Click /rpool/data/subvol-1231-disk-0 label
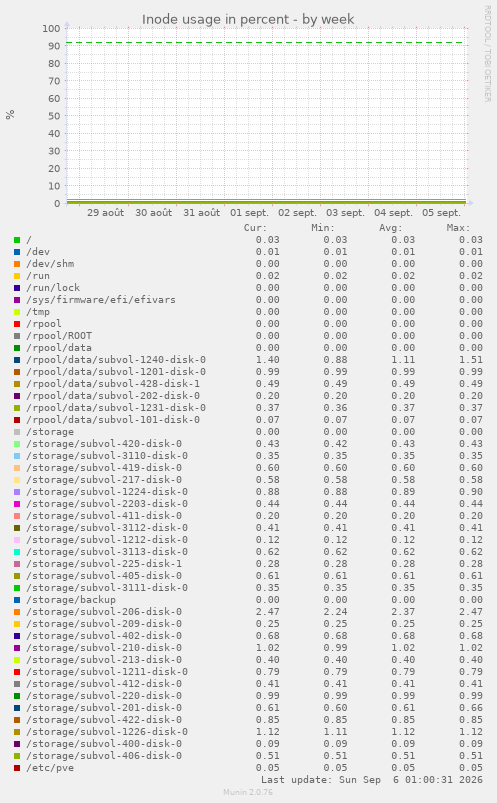497x803 pixels. pyautogui.click(x=116, y=408)
